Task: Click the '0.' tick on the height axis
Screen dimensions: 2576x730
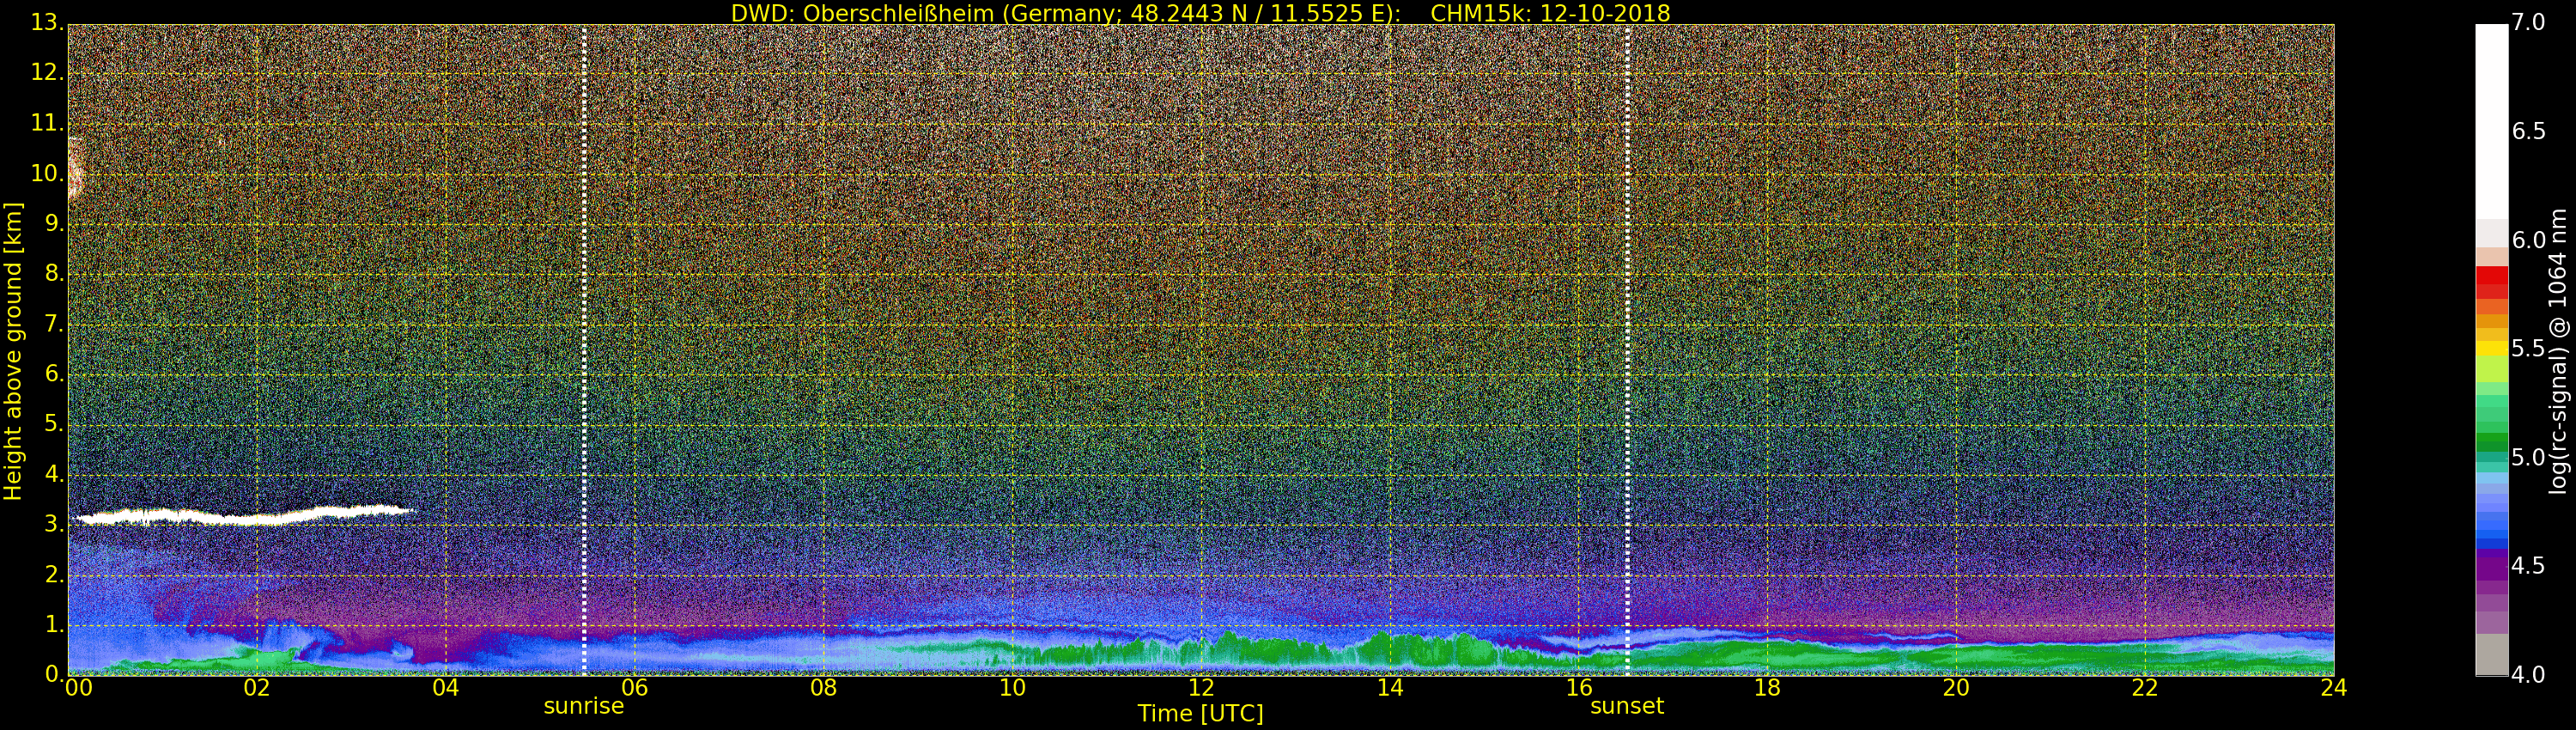Action: tap(53, 674)
